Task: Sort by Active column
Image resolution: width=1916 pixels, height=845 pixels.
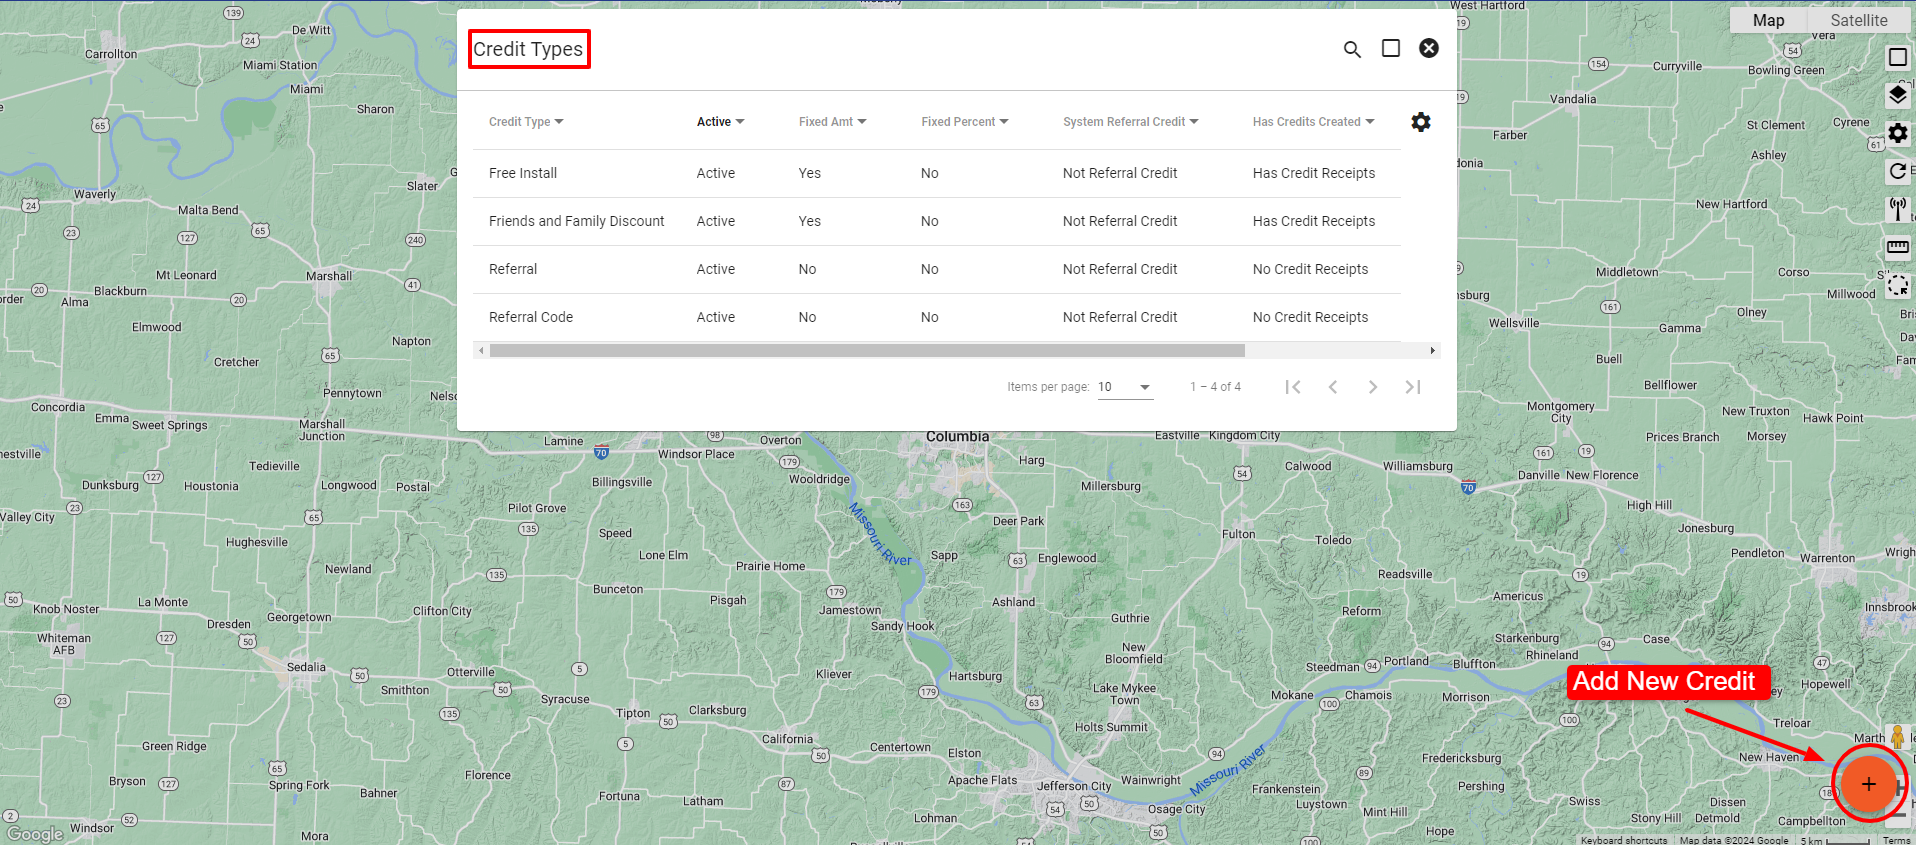Action: point(720,122)
